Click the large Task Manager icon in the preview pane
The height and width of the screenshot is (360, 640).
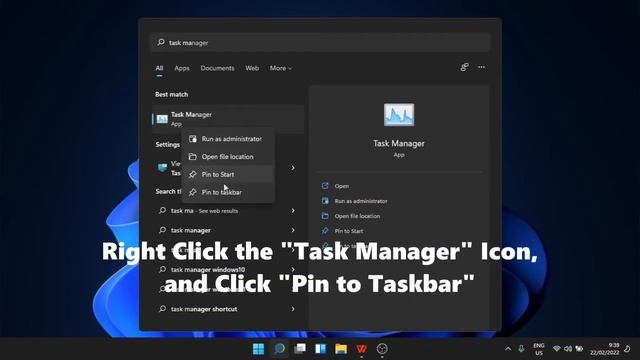pyautogui.click(x=399, y=115)
